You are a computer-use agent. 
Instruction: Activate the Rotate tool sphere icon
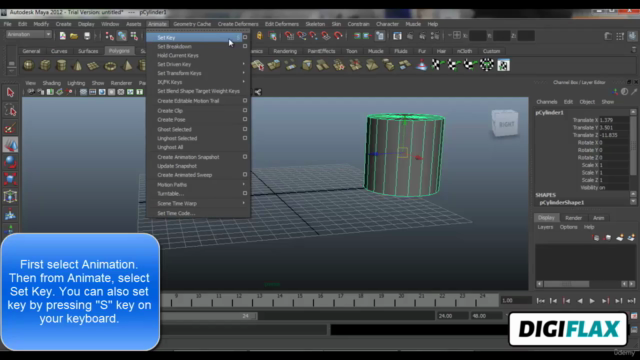click(10, 162)
